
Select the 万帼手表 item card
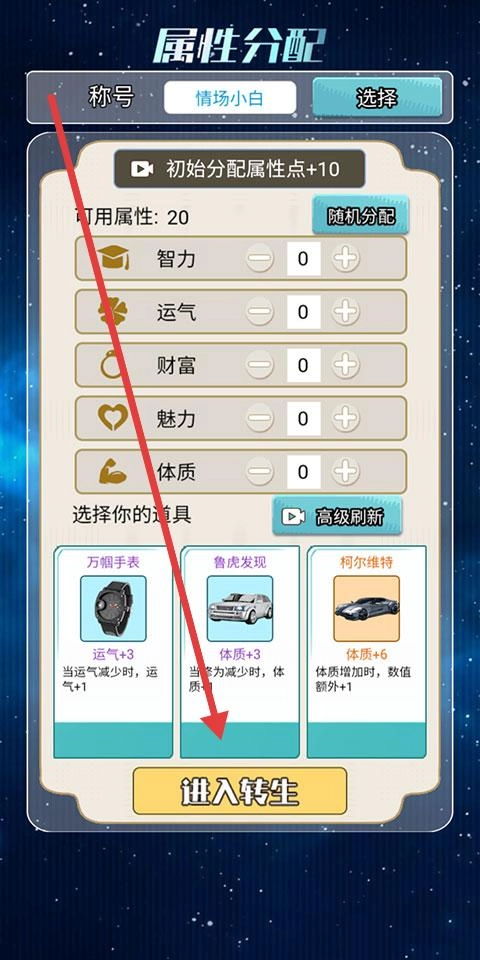(x=113, y=652)
